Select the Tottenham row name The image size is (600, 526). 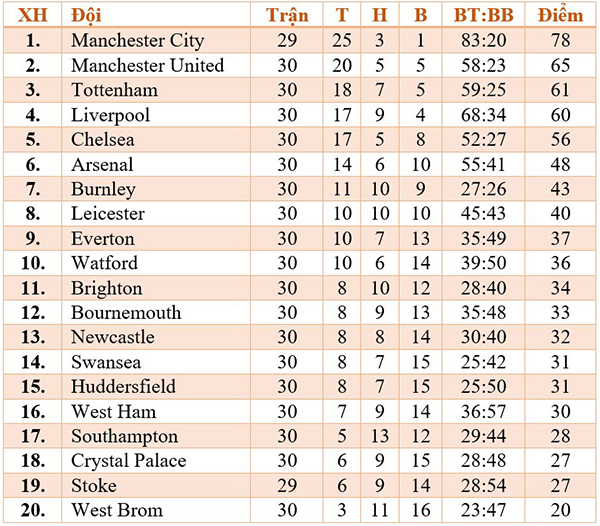pyautogui.click(x=114, y=90)
